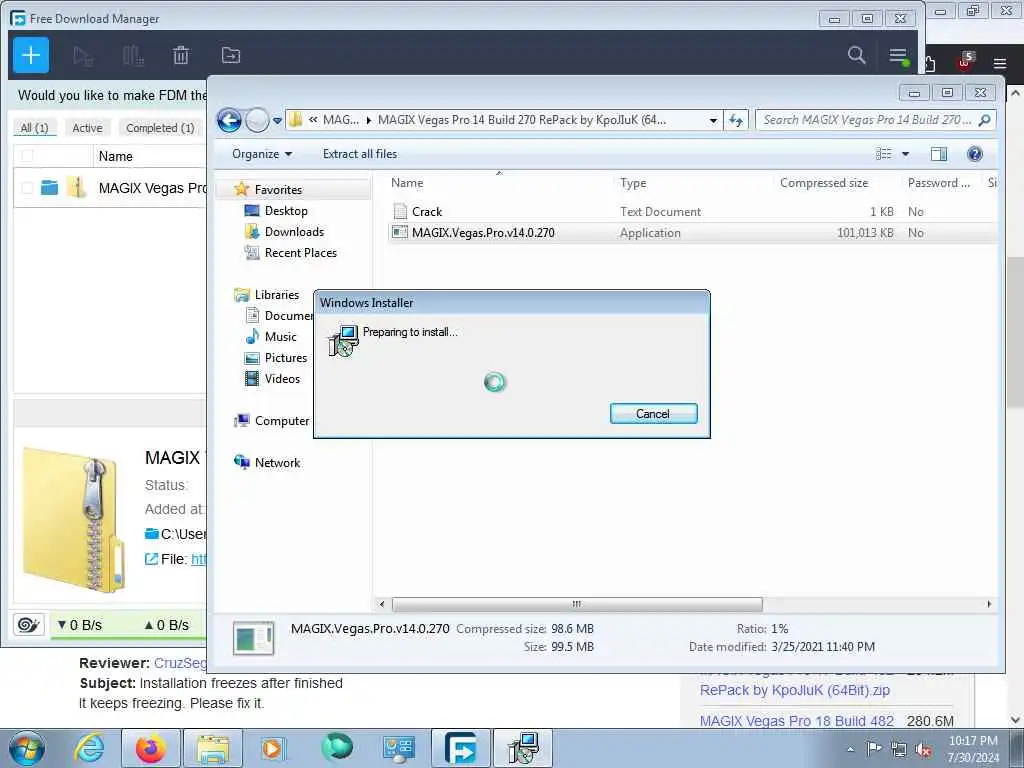Open the File link in FDM details
1024x768 pixels.
click(x=199, y=559)
